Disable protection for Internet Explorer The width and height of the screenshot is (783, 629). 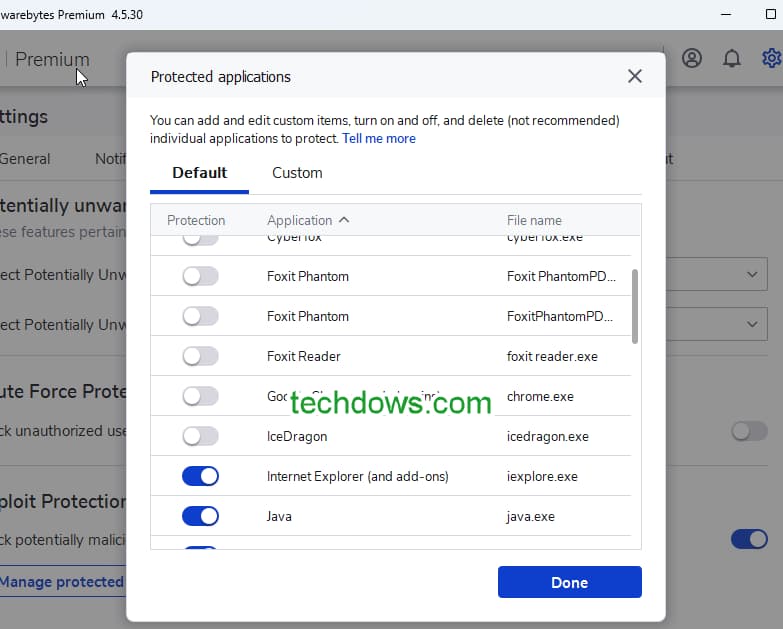coord(200,476)
